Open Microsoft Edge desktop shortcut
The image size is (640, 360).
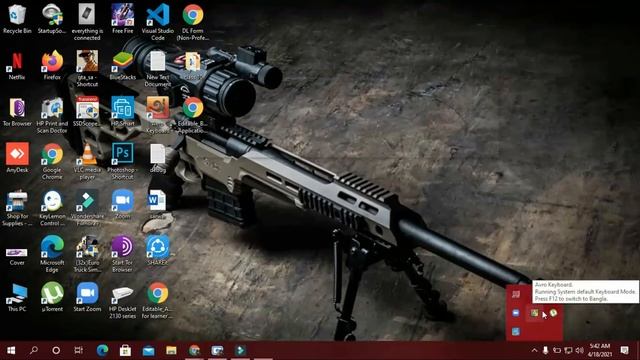click(52, 254)
